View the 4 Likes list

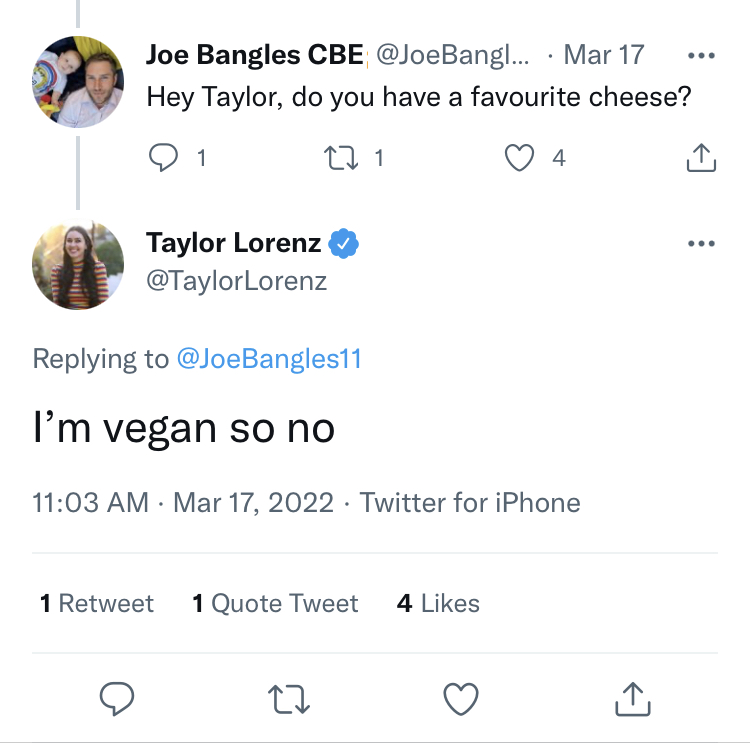pos(438,603)
